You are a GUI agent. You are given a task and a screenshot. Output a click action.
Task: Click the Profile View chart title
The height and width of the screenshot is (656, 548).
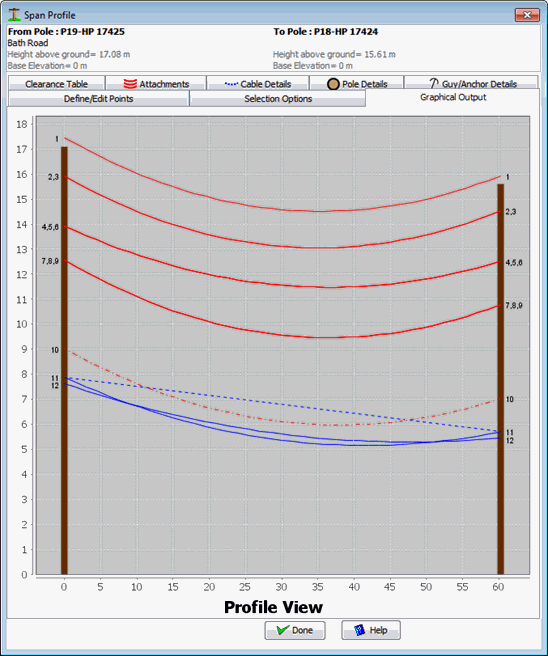click(x=273, y=607)
